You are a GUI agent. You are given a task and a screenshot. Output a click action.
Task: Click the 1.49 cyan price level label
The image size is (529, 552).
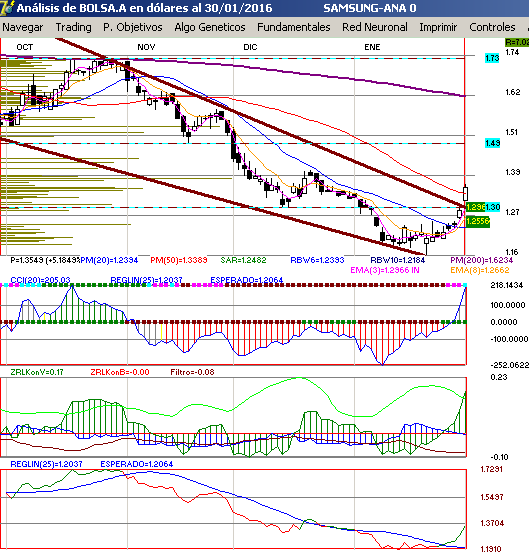(x=492, y=143)
